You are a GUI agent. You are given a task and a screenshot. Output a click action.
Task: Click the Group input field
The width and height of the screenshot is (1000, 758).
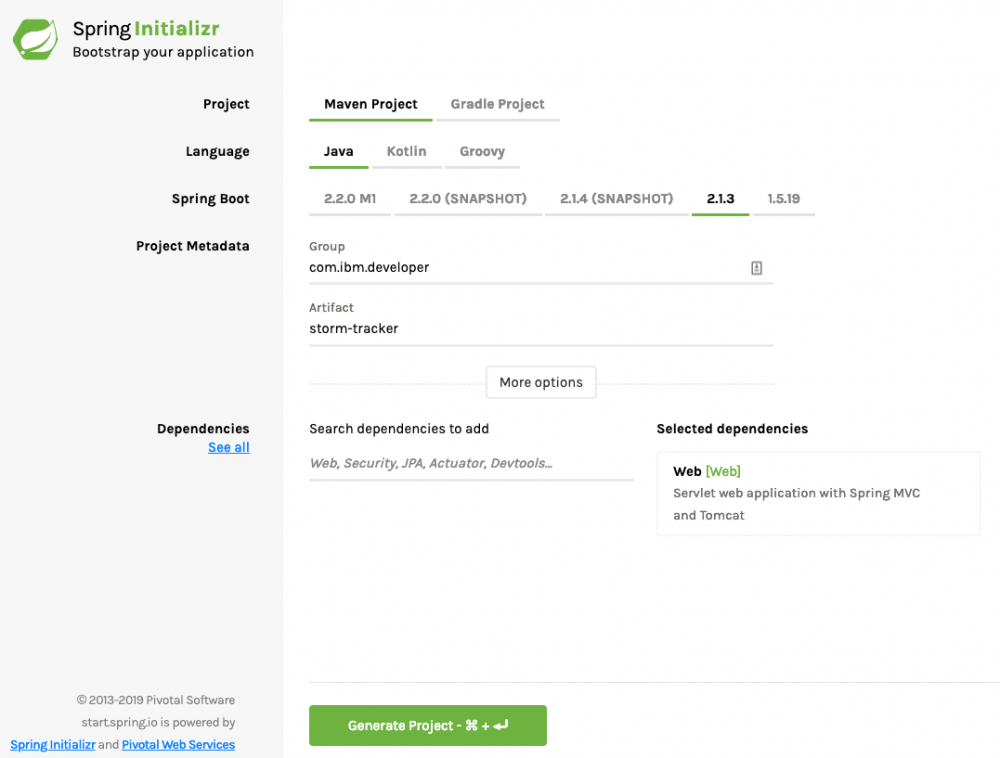point(525,268)
